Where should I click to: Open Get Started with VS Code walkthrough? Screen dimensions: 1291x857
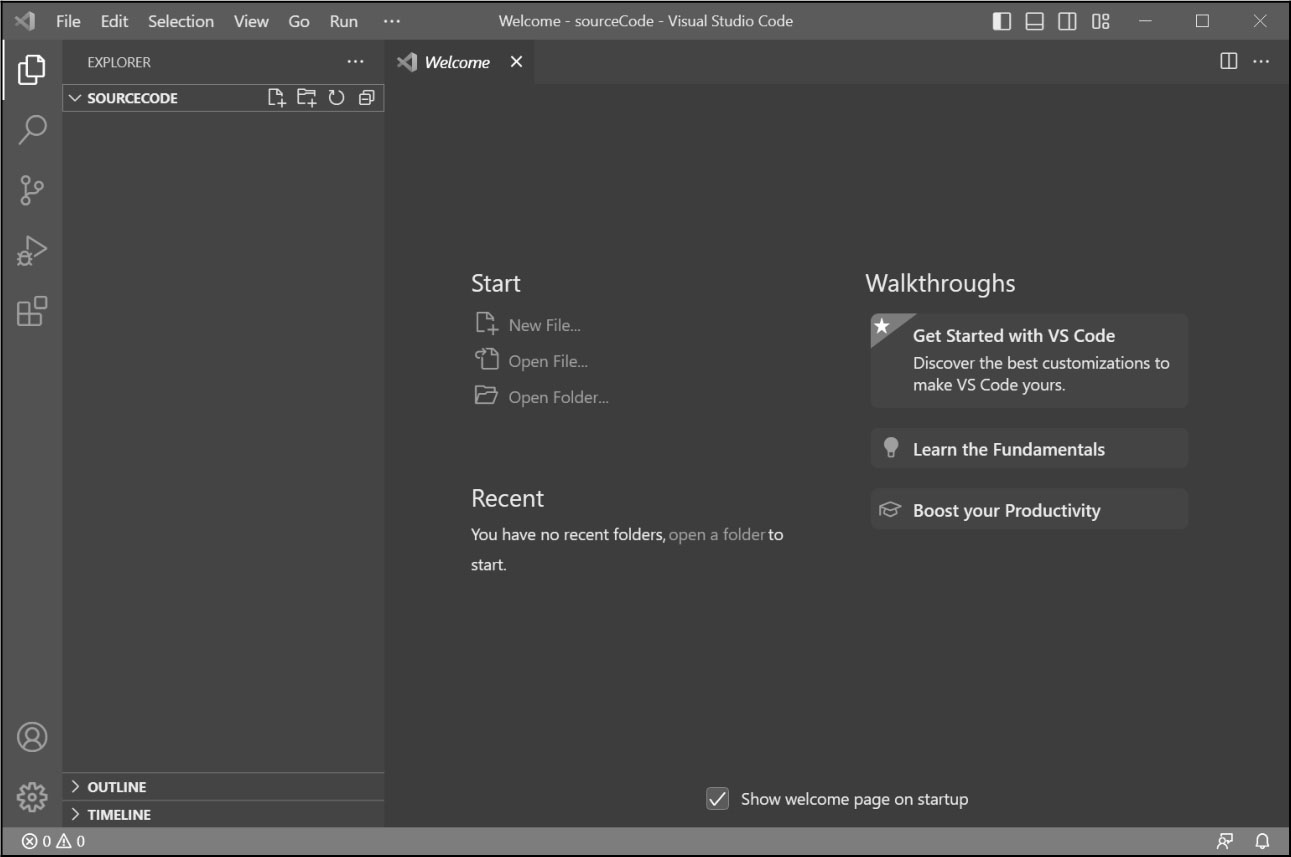click(x=1029, y=360)
